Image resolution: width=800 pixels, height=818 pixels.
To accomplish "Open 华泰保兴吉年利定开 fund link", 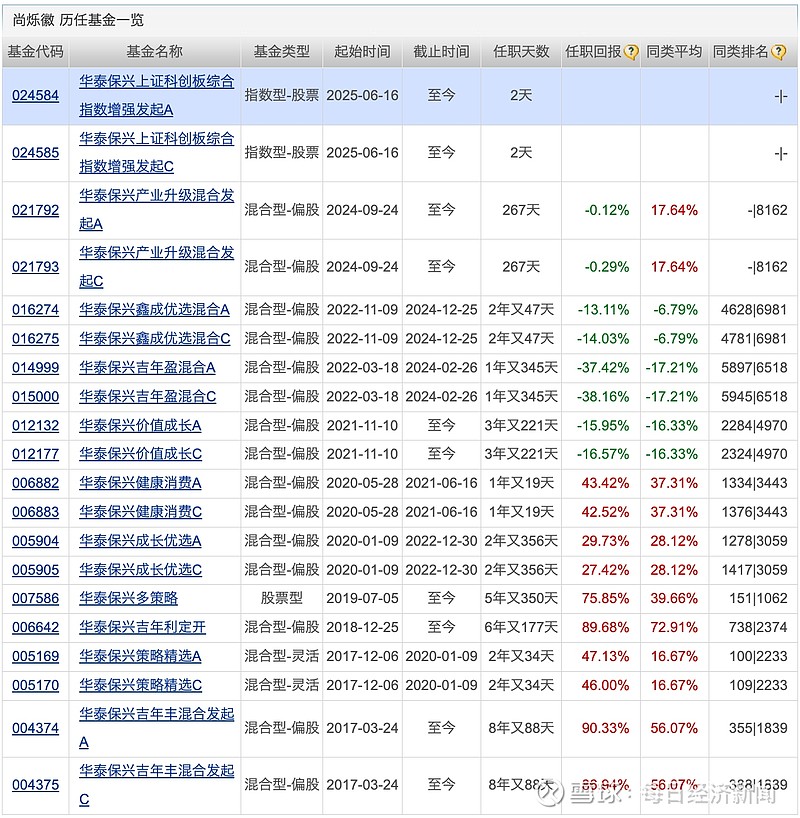I will [x=142, y=627].
